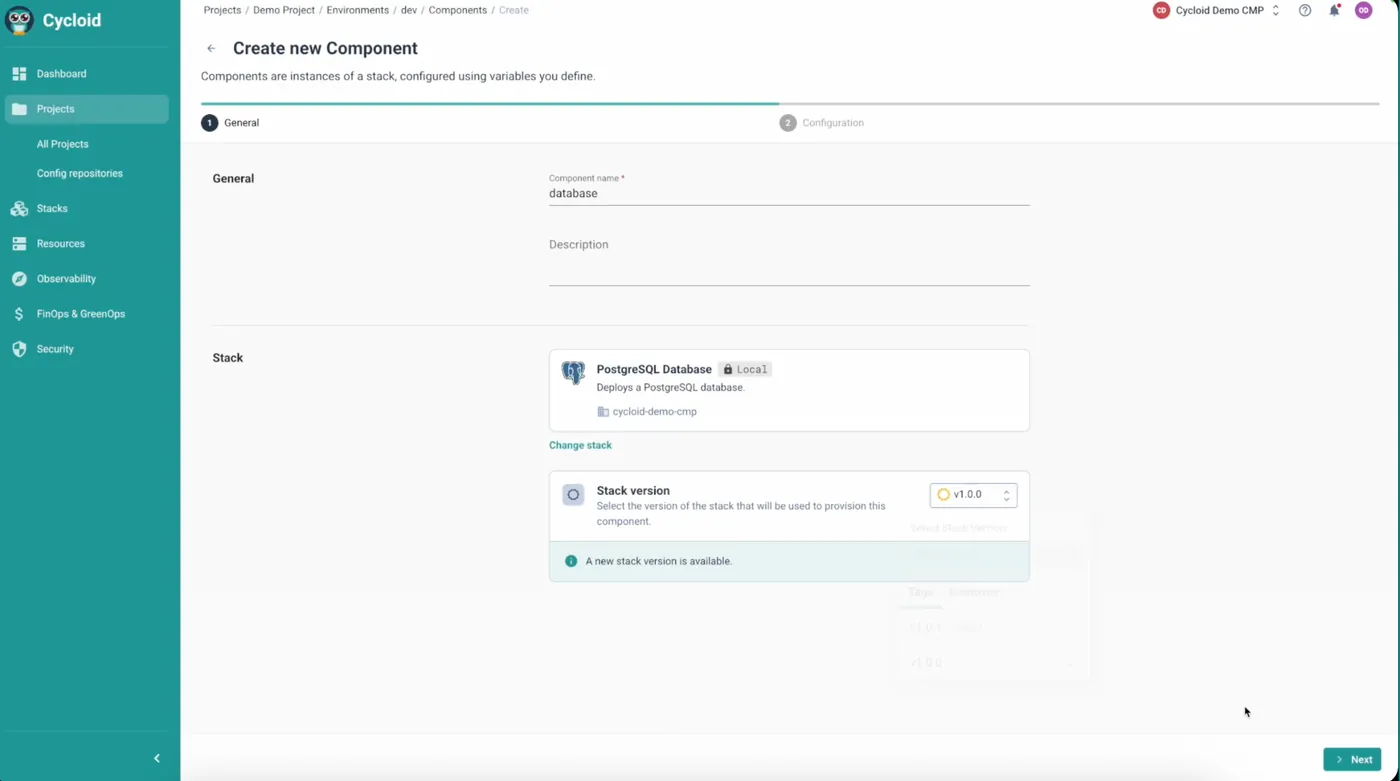Click the info icon in version notice
The height and width of the screenshot is (781, 1400).
pos(571,561)
